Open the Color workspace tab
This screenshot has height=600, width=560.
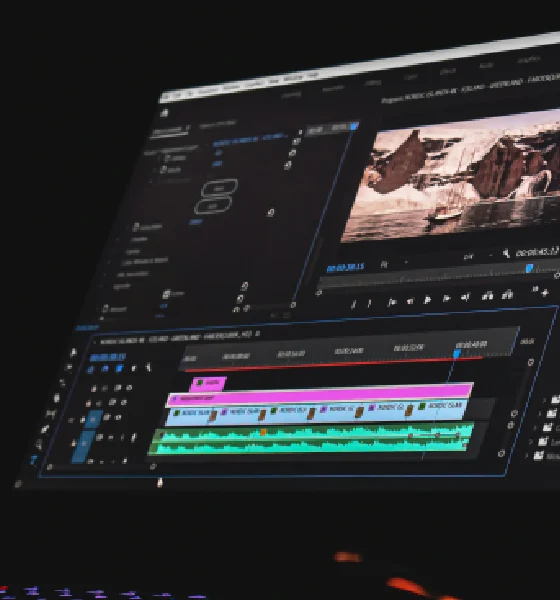[410, 77]
